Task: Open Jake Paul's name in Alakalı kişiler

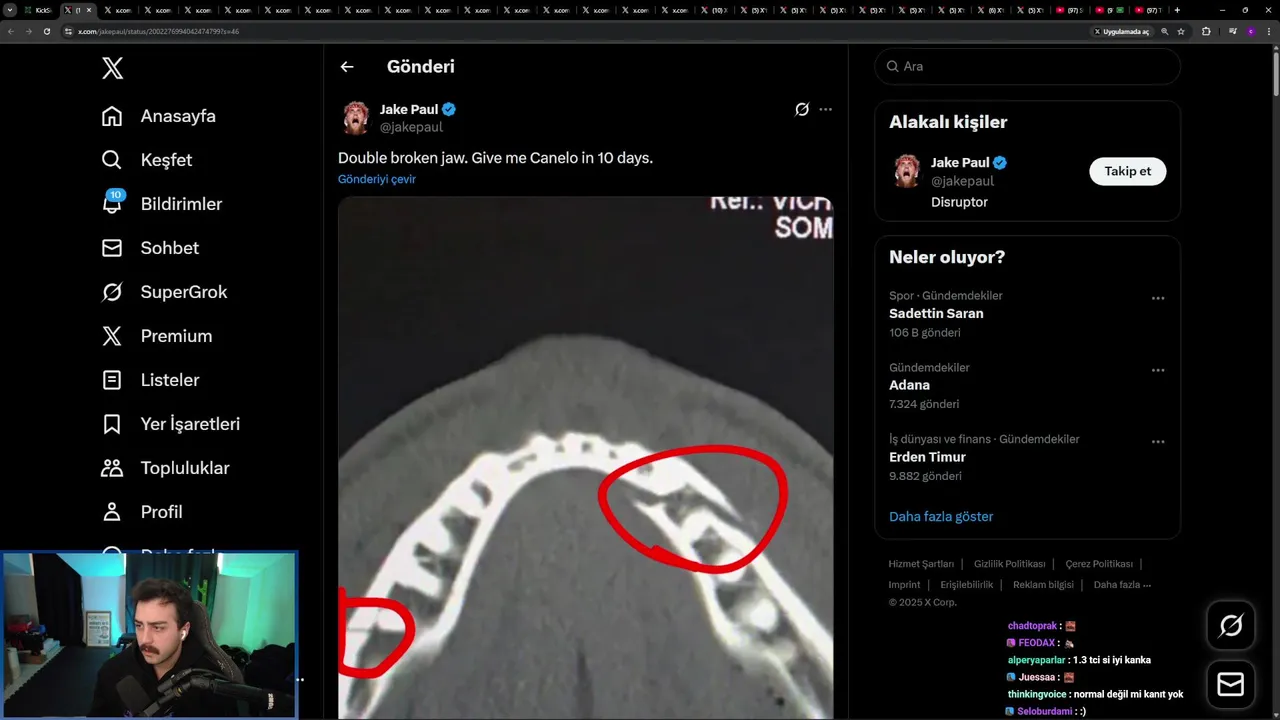Action: pos(960,162)
